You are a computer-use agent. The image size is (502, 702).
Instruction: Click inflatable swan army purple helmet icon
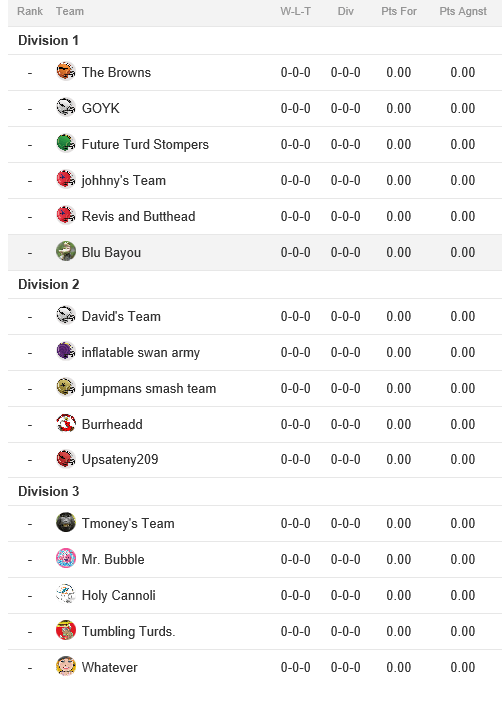[66, 352]
